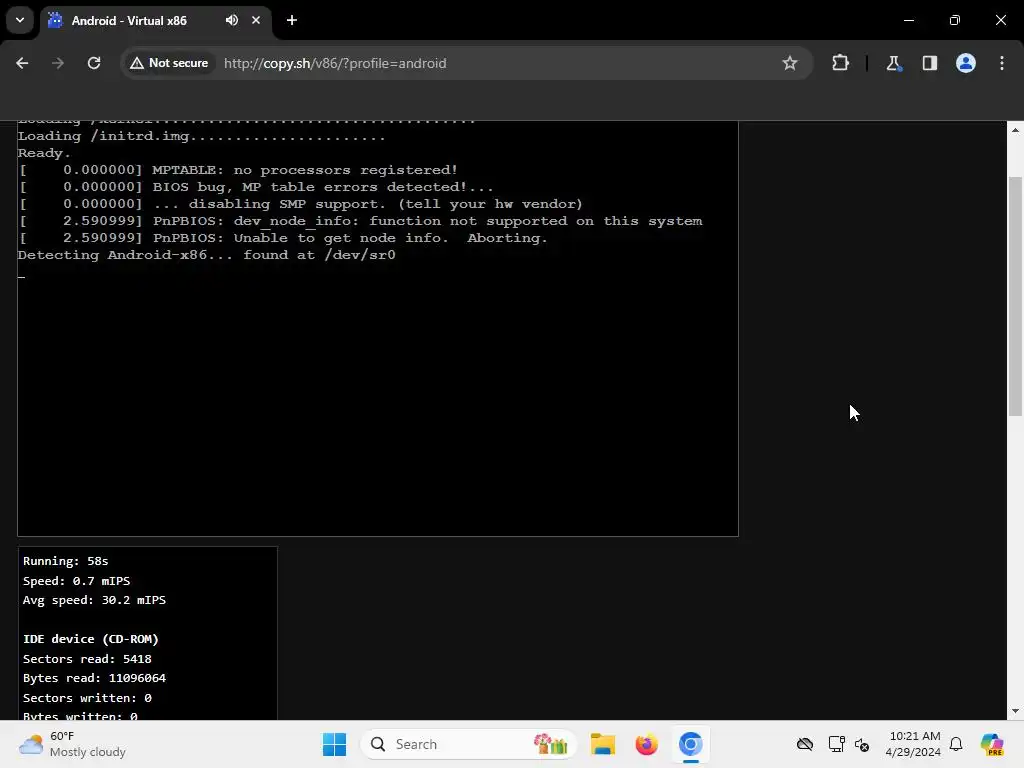View the Not secure site info
1024x768 pixels.
pos(169,63)
